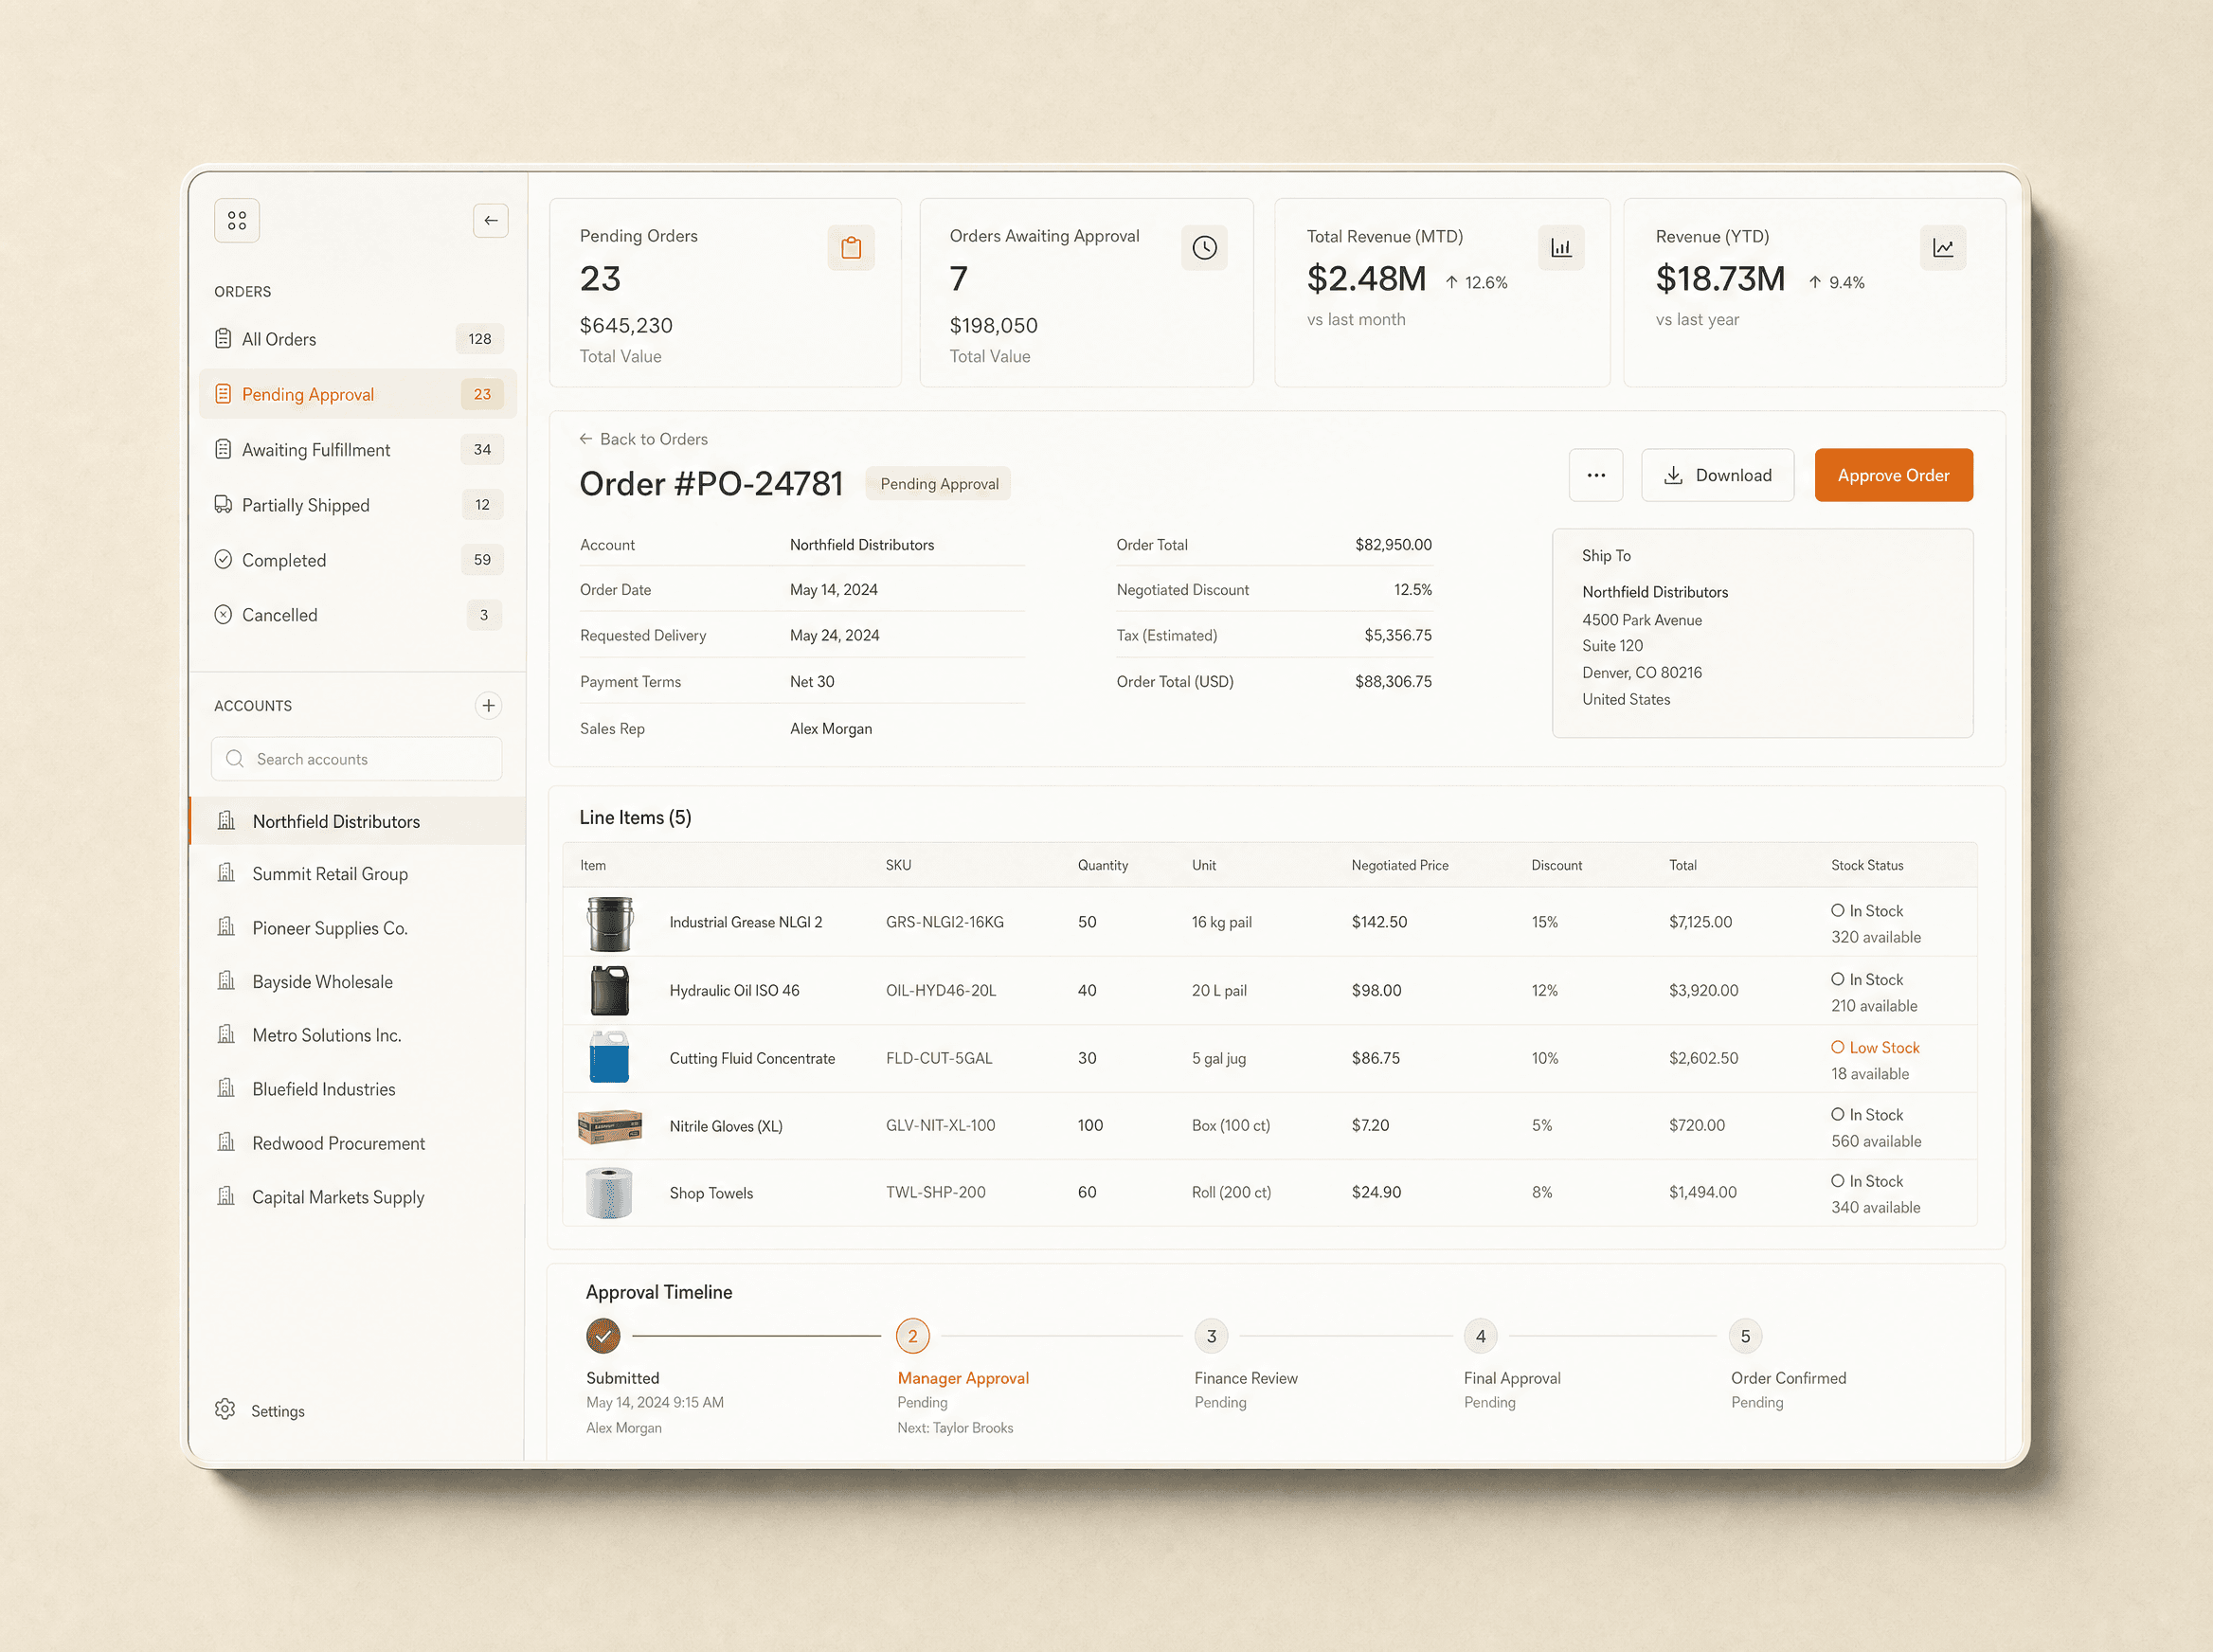Click the building icon beside Capital Markets Supply

pos(227,1196)
